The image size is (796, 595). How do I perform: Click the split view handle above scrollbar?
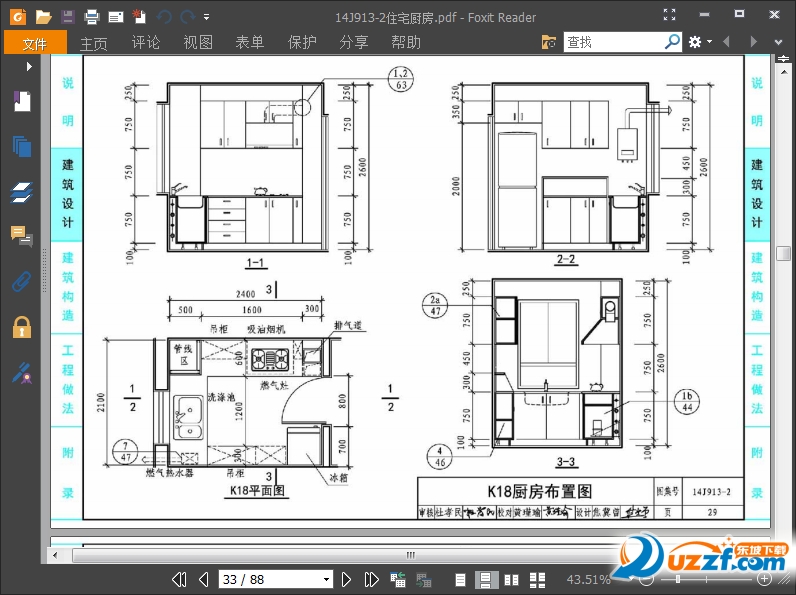point(783,59)
